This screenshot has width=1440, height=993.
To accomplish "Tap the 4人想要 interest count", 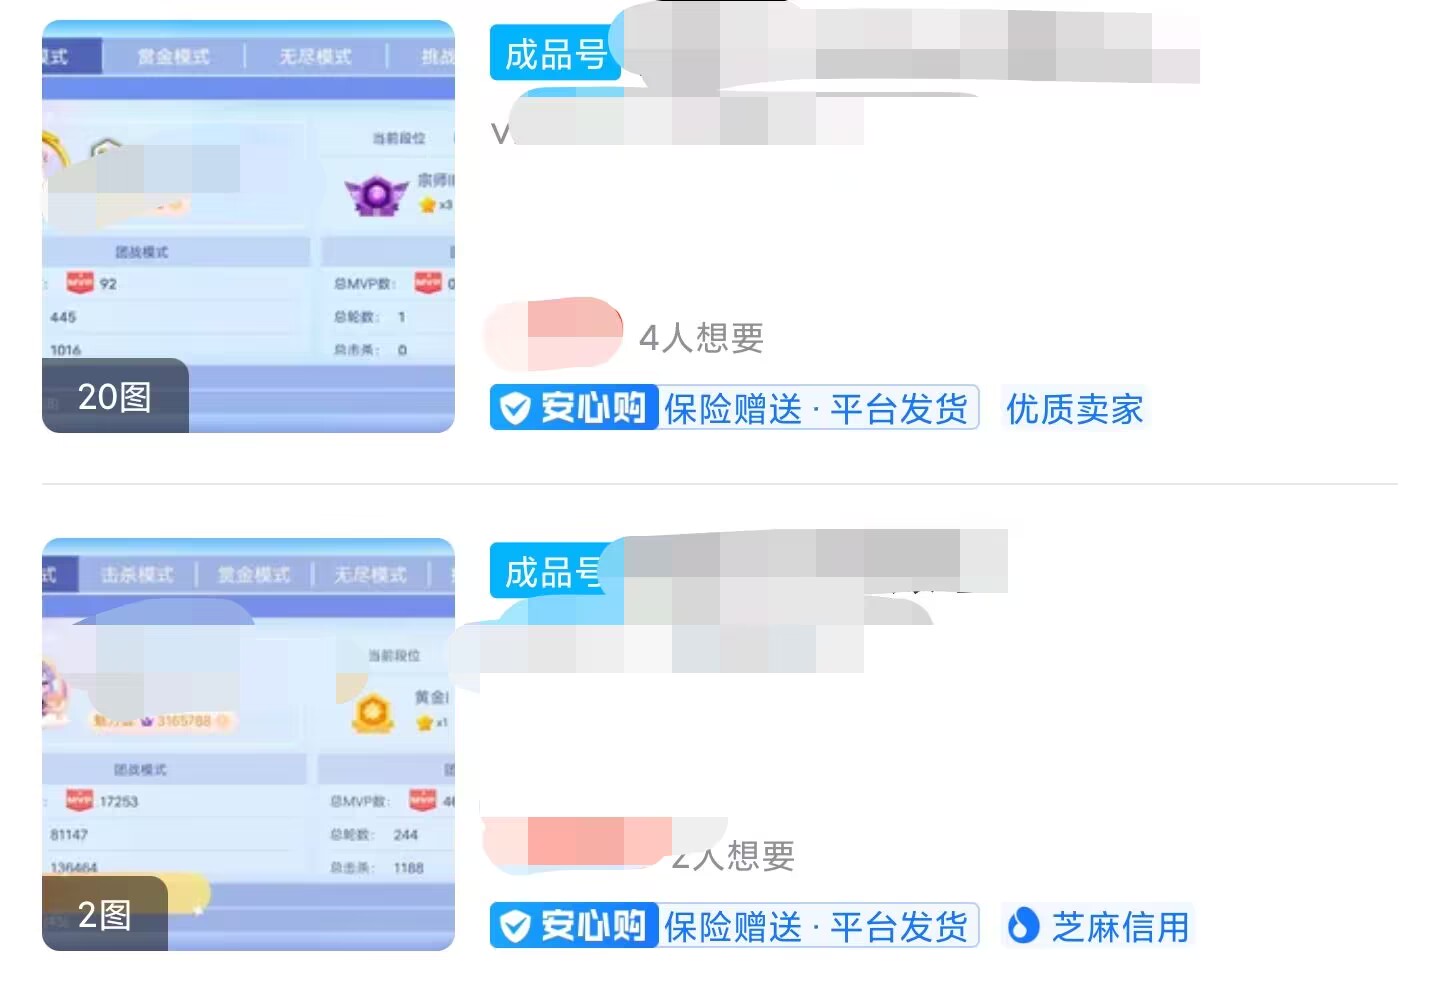I will pyautogui.click(x=701, y=338).
